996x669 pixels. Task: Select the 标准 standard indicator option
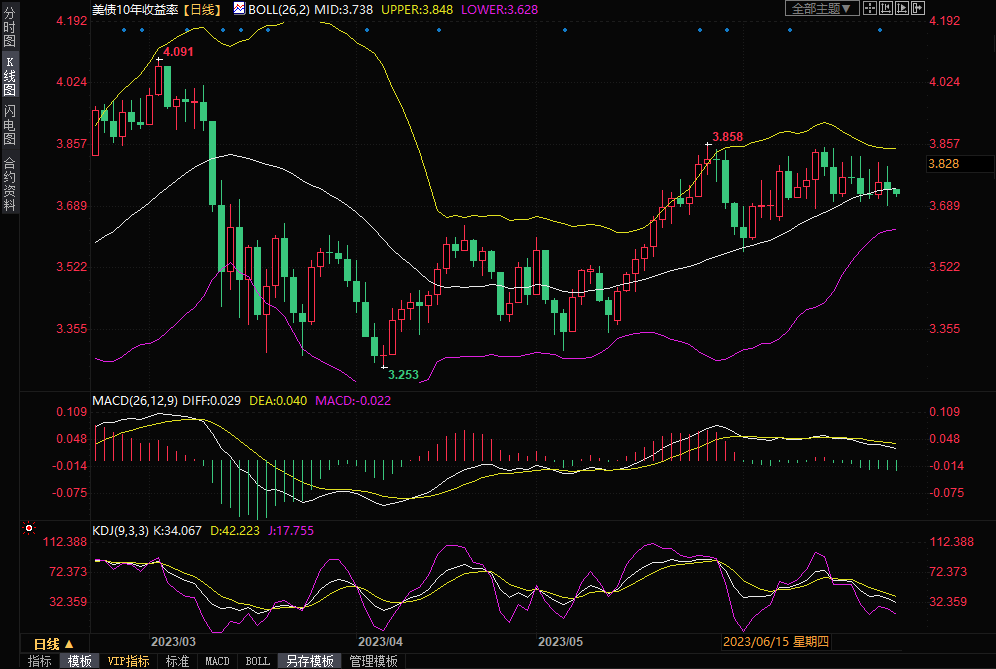[x=177, y=661]
